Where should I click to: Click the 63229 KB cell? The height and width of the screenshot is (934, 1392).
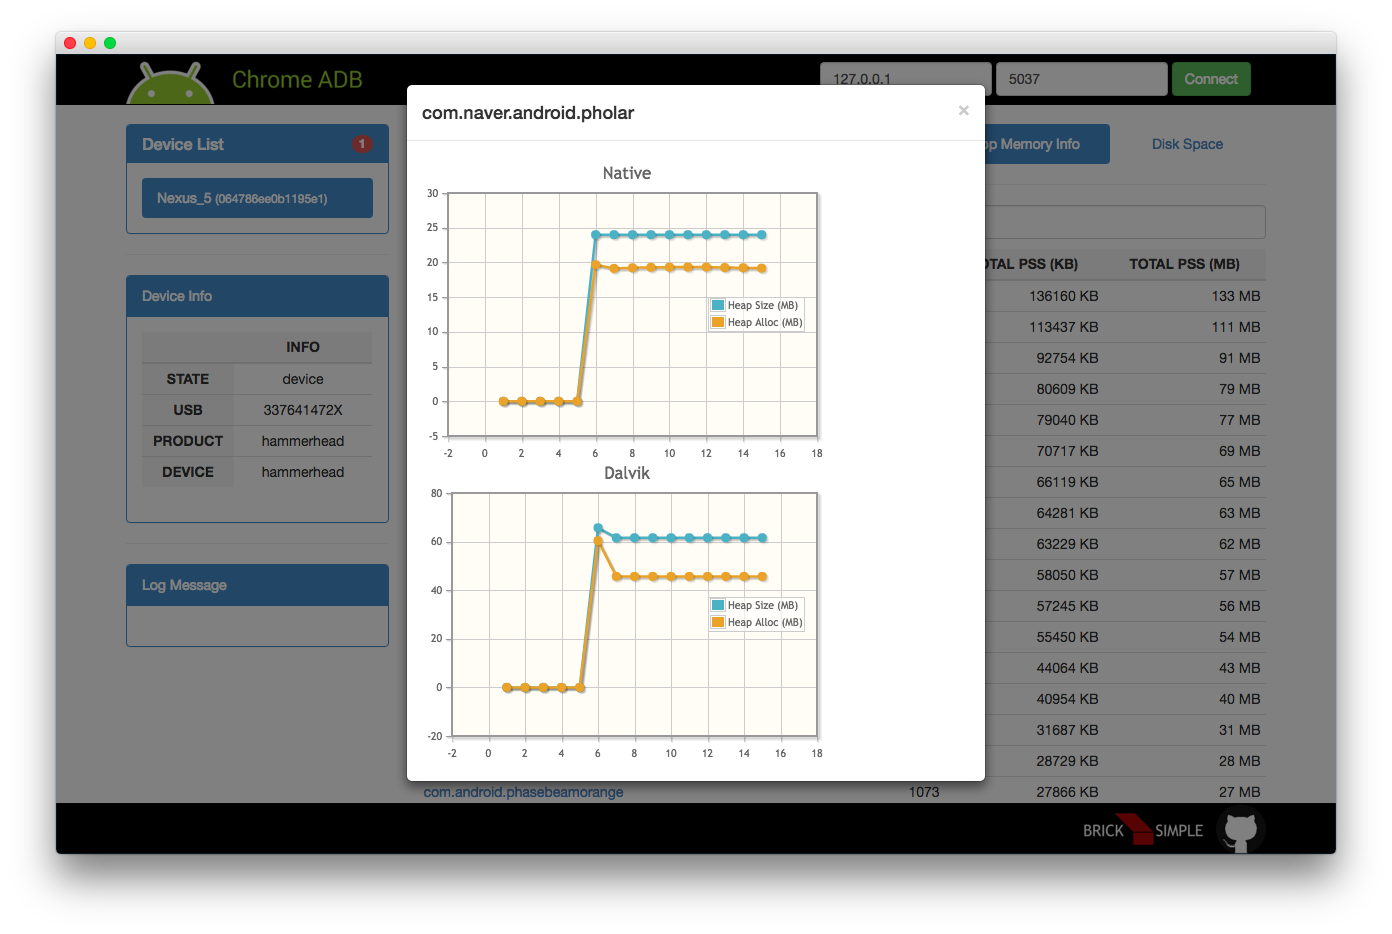(1067, 544)
